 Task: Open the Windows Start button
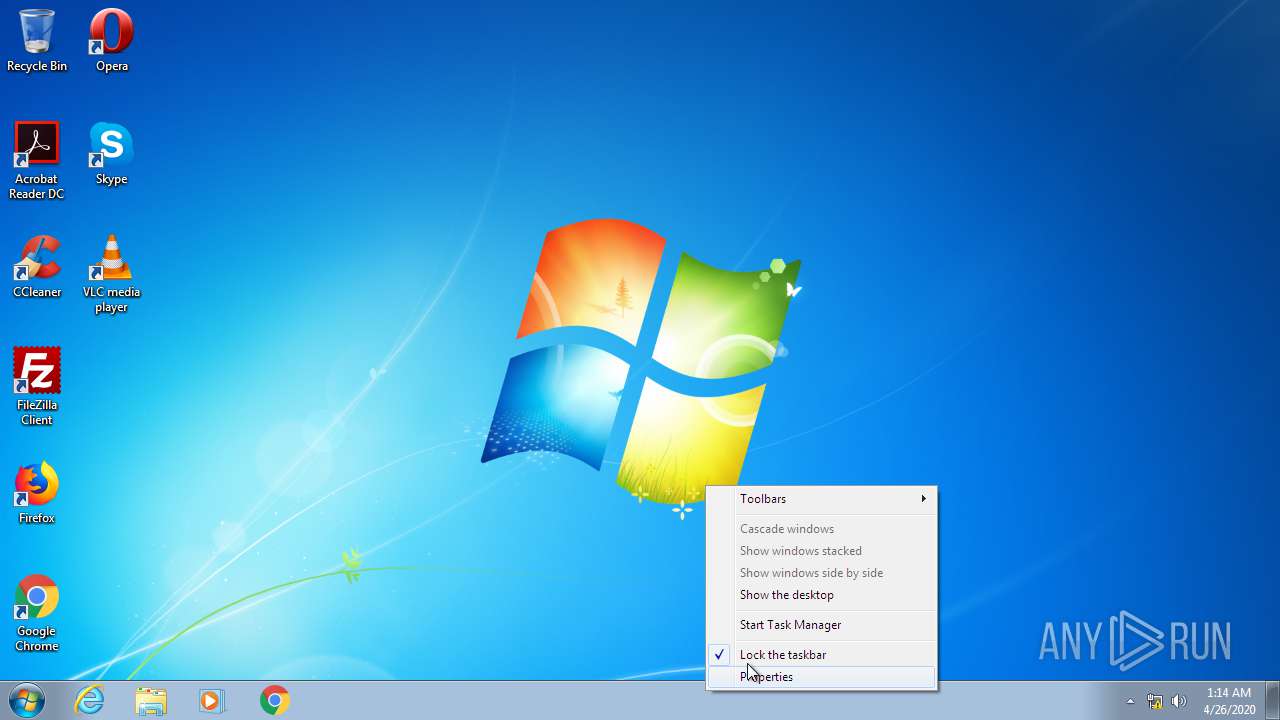(x=27, y=700)
